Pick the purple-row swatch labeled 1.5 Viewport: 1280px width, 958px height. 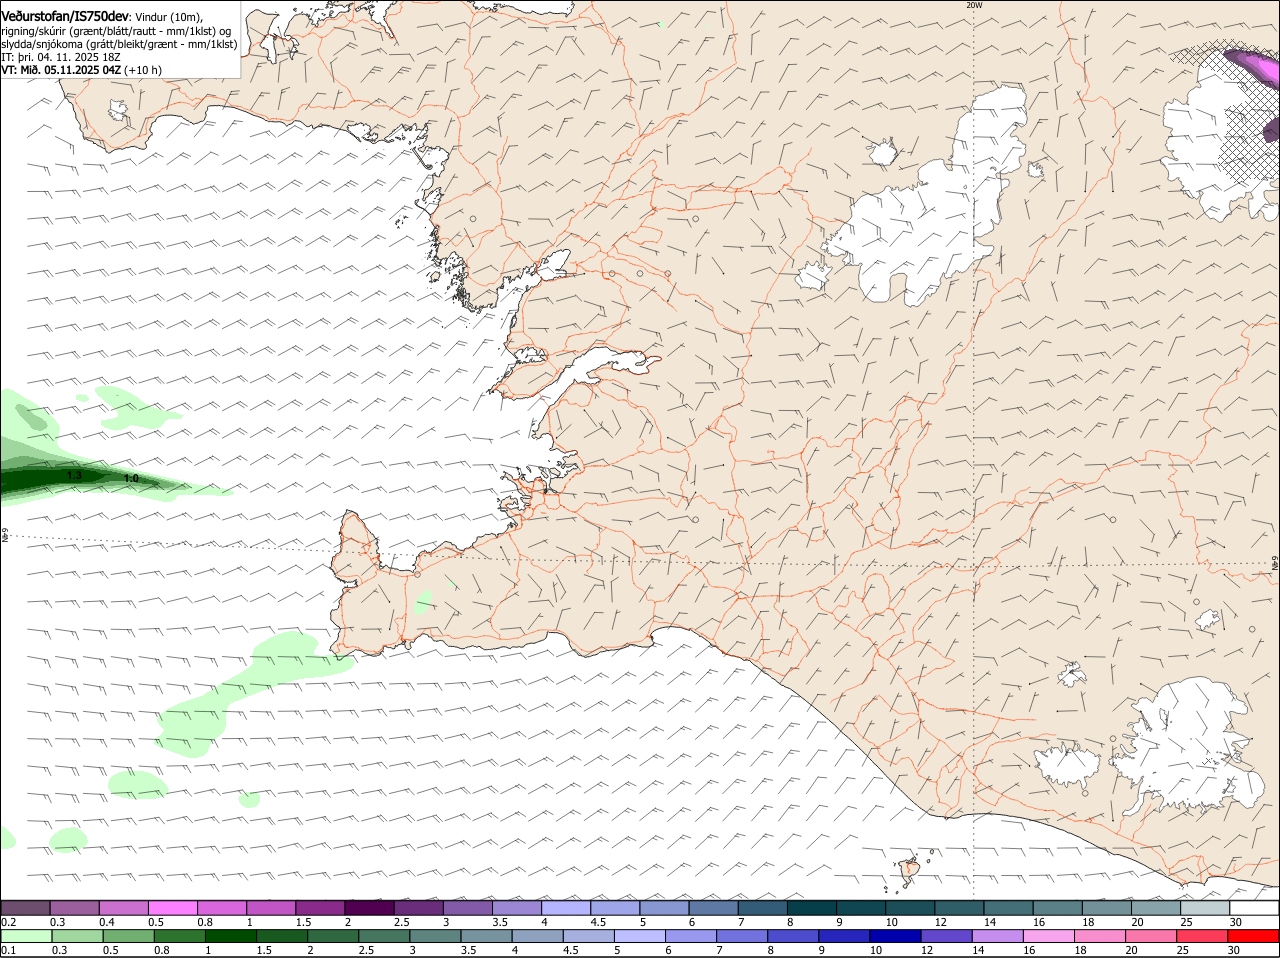point(319,907)
